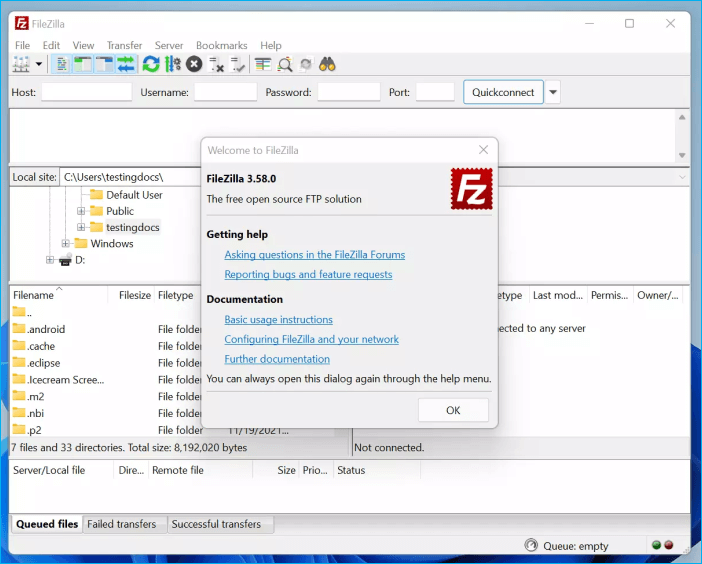Open the Site Manager dropdown arrow
This screenshot has height=564, width=702.
(39, 64)
